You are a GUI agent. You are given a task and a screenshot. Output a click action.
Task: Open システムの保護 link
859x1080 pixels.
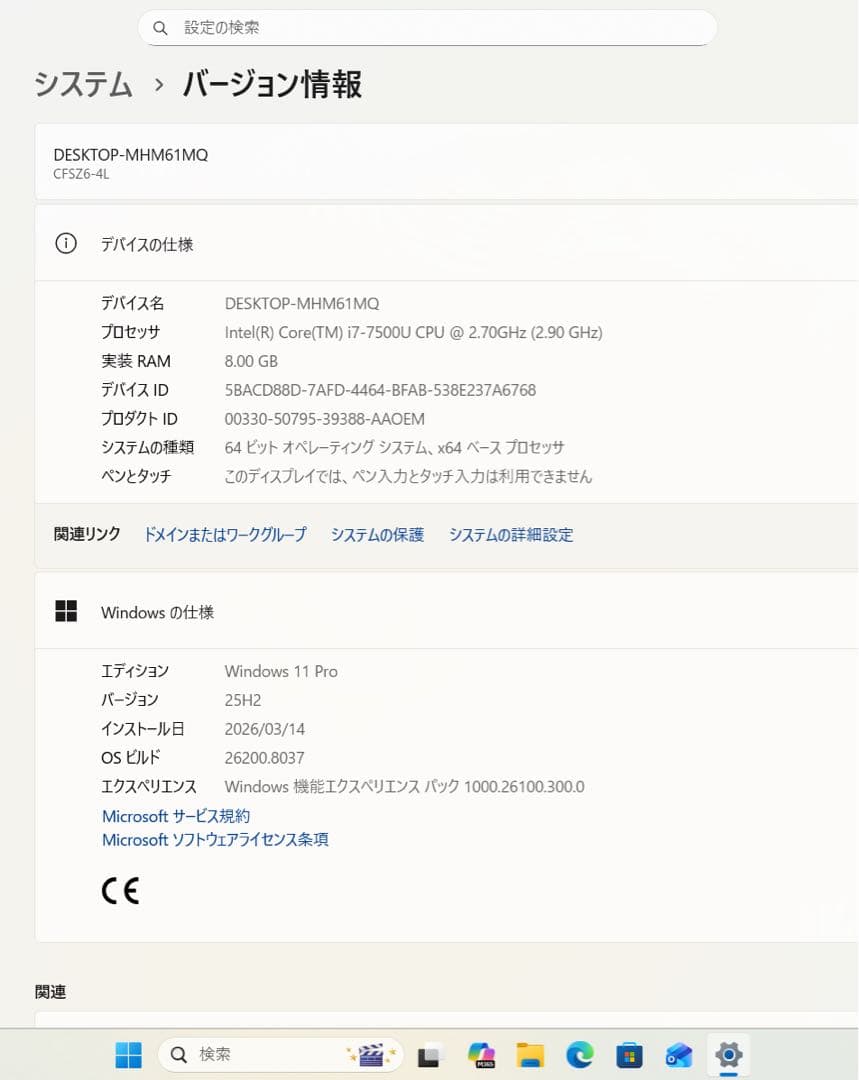pyautogui.click(x=377, y=535)
